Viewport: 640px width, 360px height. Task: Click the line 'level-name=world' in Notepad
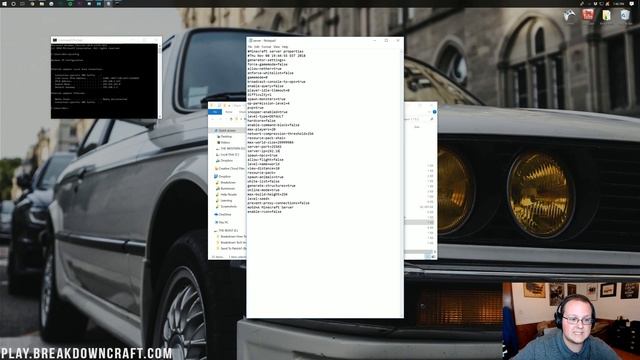(x=264, y=164)
